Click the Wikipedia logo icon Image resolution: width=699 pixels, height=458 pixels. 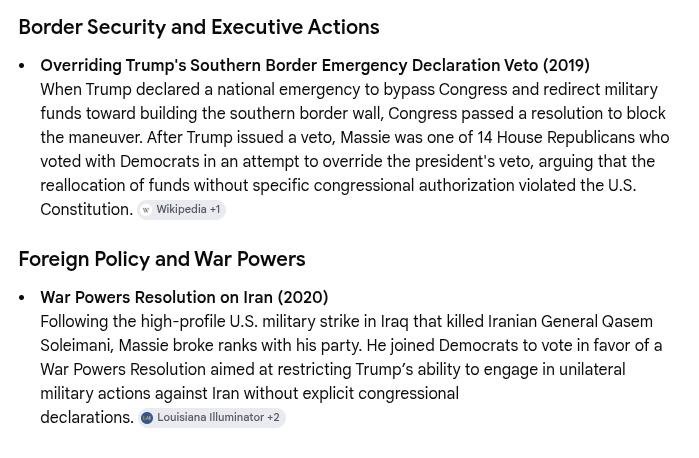pos(146,210)
